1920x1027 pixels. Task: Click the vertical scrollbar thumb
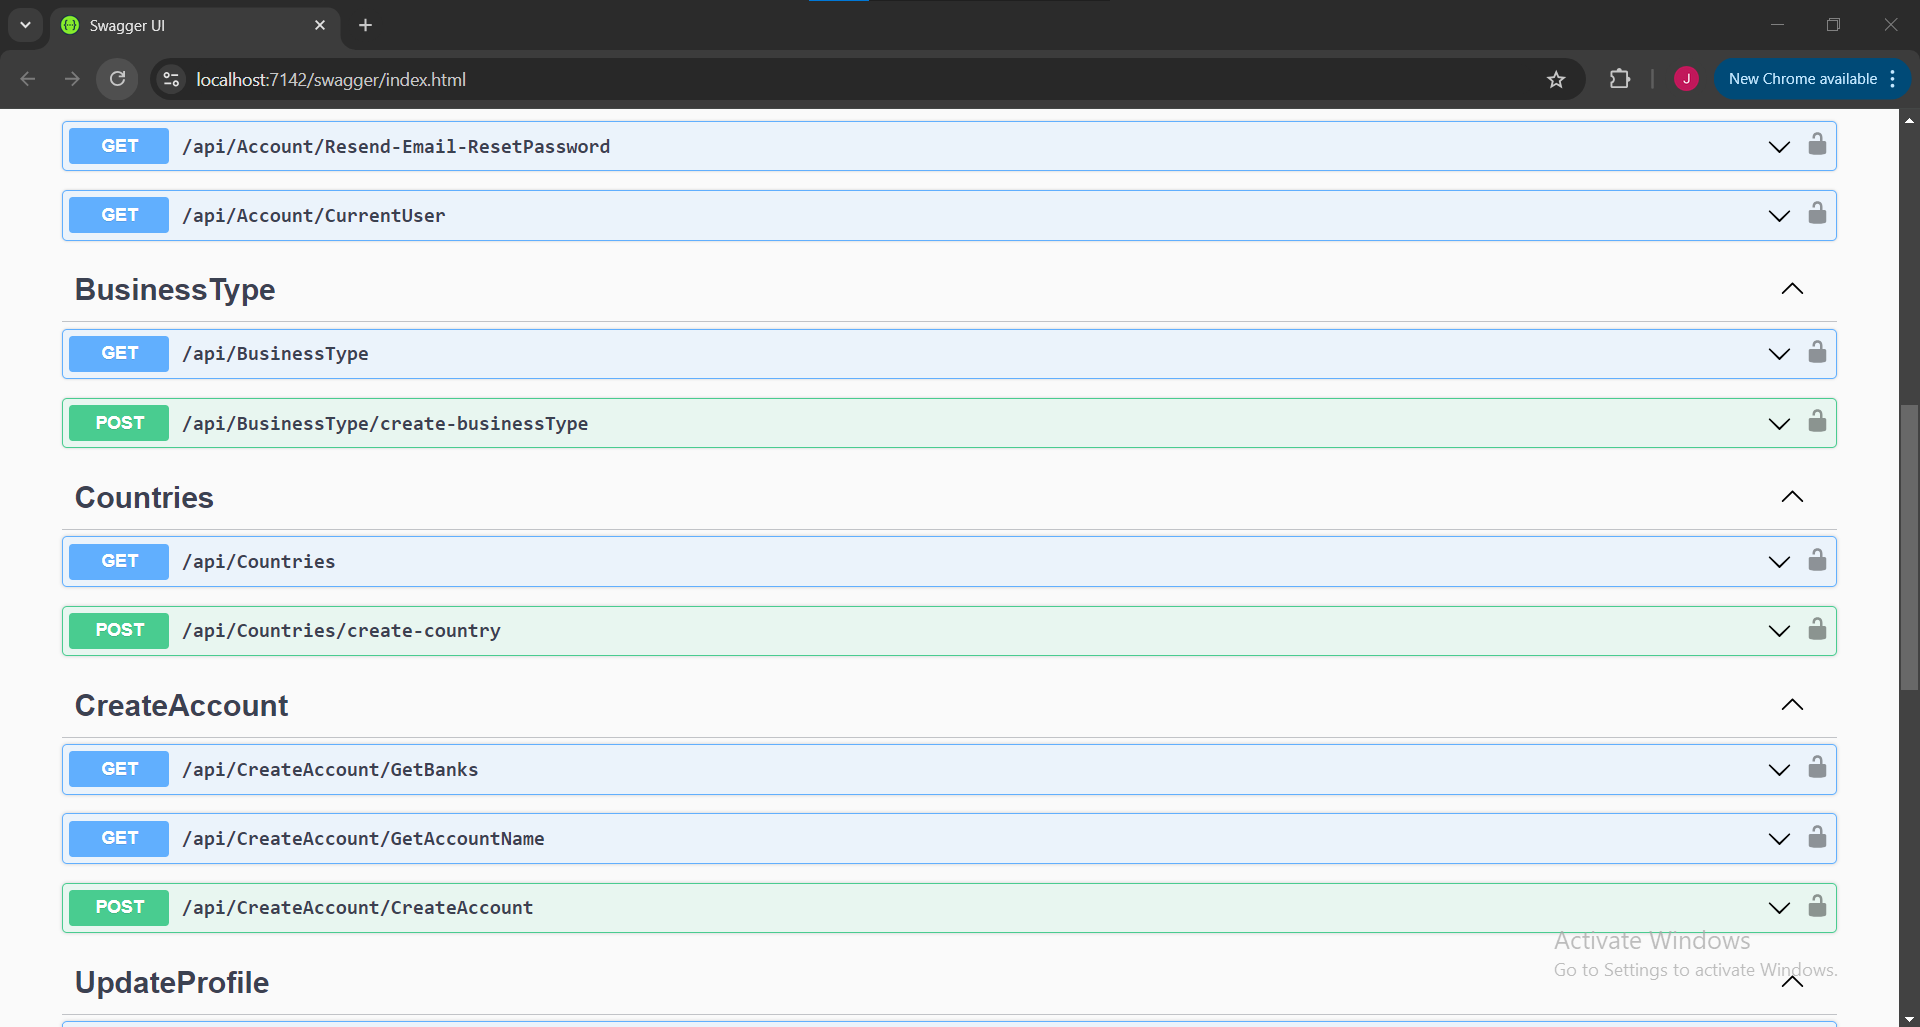pos(1909,545)
